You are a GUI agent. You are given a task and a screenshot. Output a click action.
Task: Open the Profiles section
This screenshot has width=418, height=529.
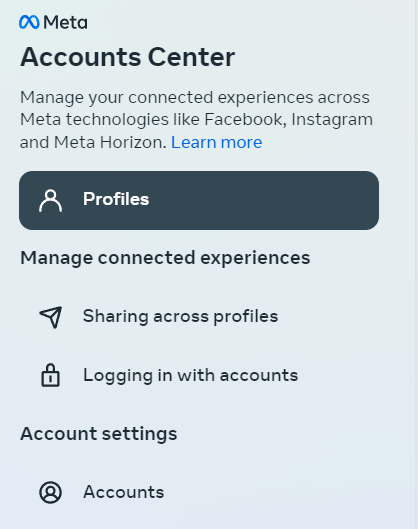click(199, 200)
